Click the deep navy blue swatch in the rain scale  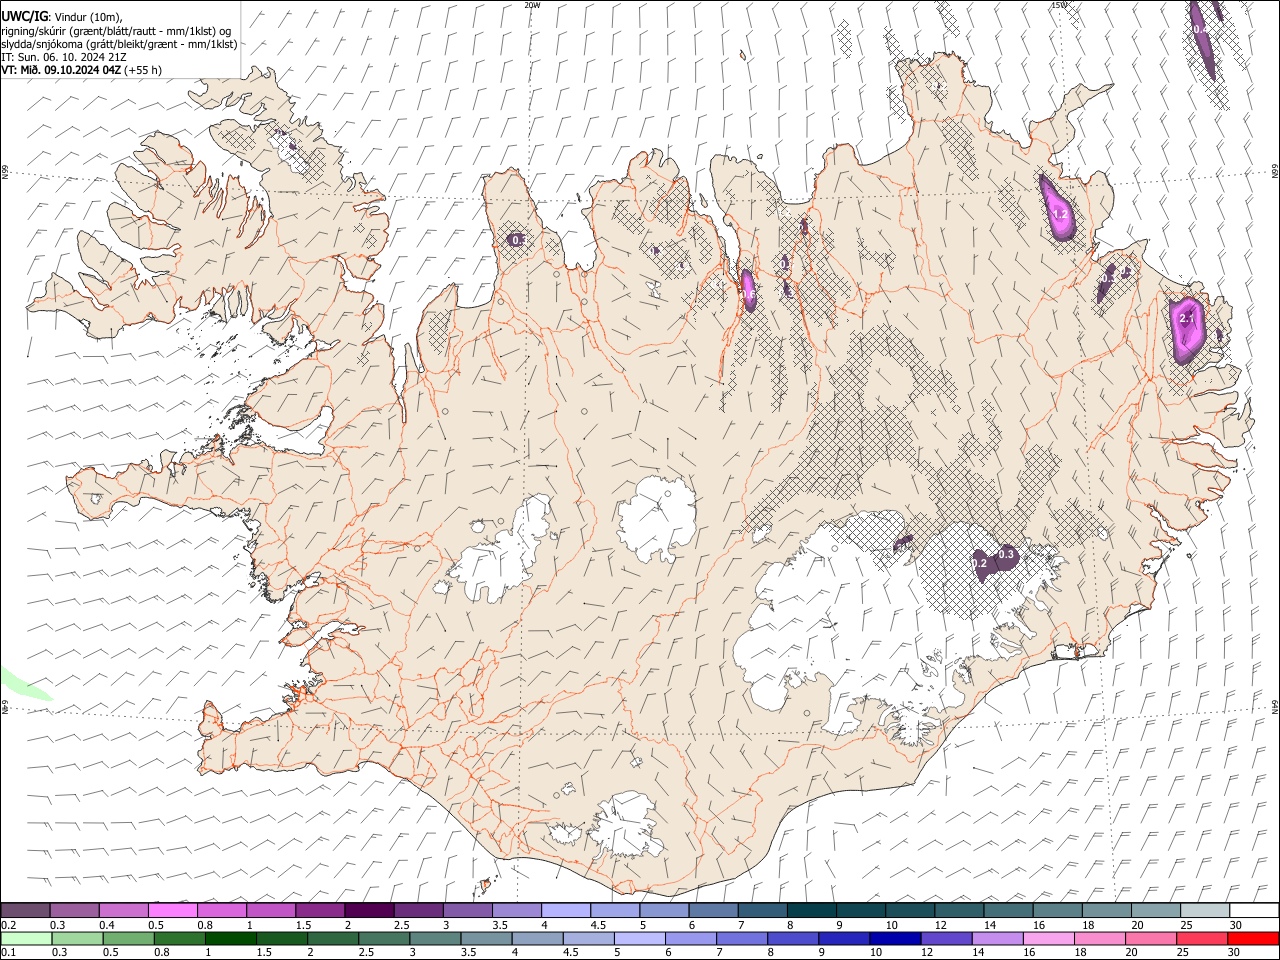point(895,938)
